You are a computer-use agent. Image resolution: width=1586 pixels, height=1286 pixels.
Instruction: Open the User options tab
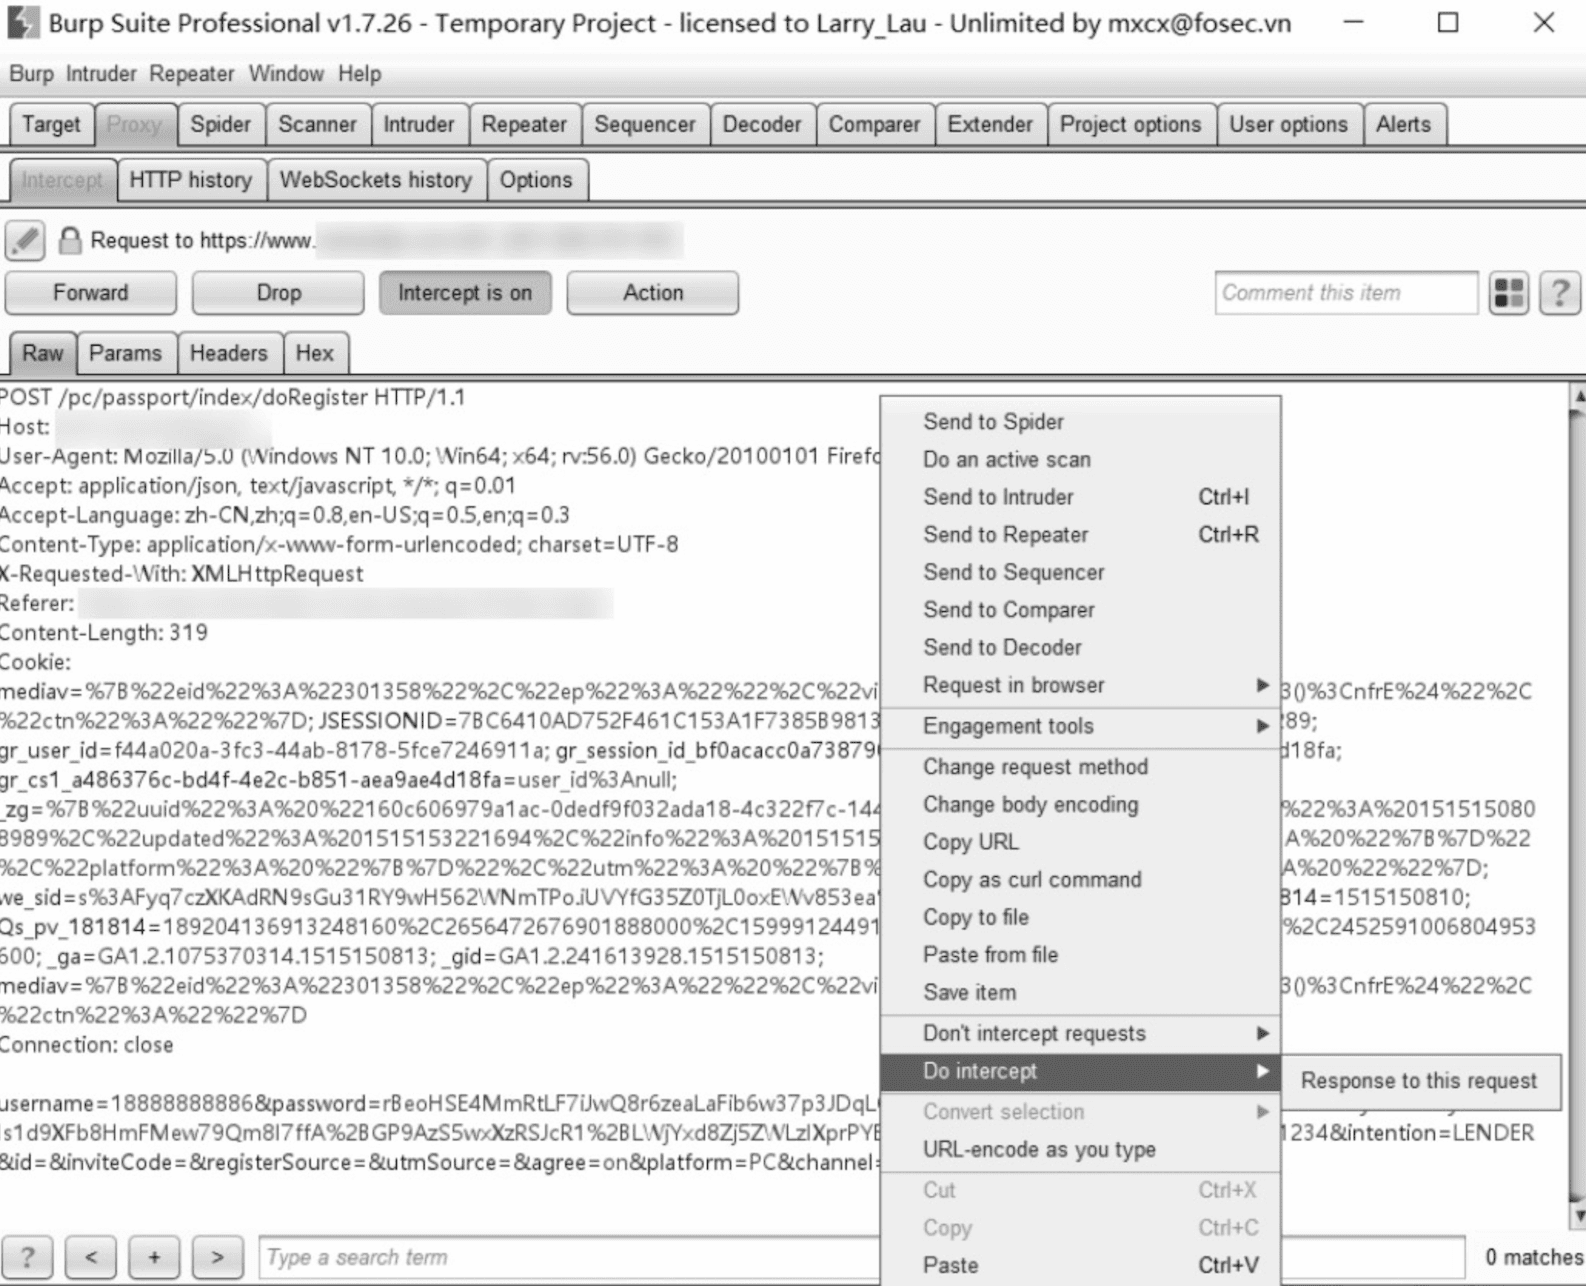click(x=1289, y=125)
